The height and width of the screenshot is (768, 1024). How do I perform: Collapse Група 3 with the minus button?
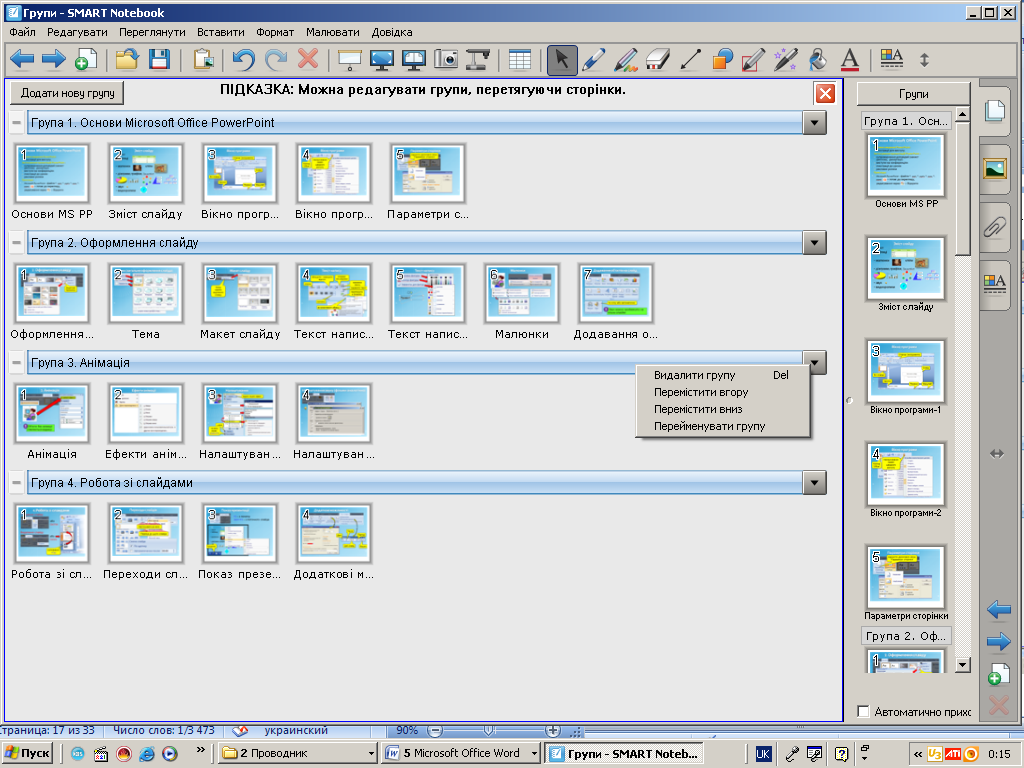click(x=17, y=362)
